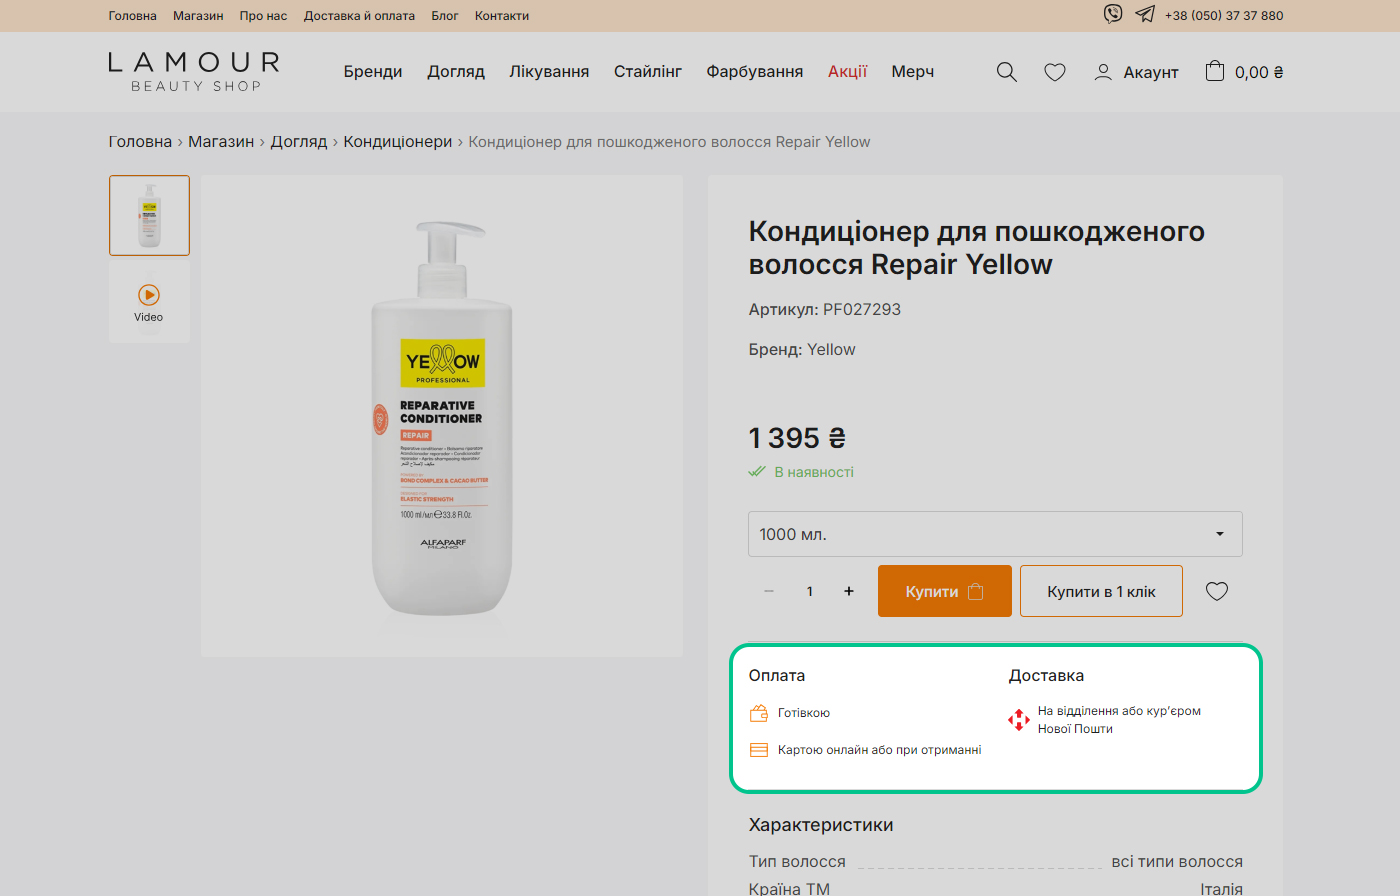Viewport: 1400px width, 896px height.
Task: Open Бренди menu
Action: (x=373, y=72)
